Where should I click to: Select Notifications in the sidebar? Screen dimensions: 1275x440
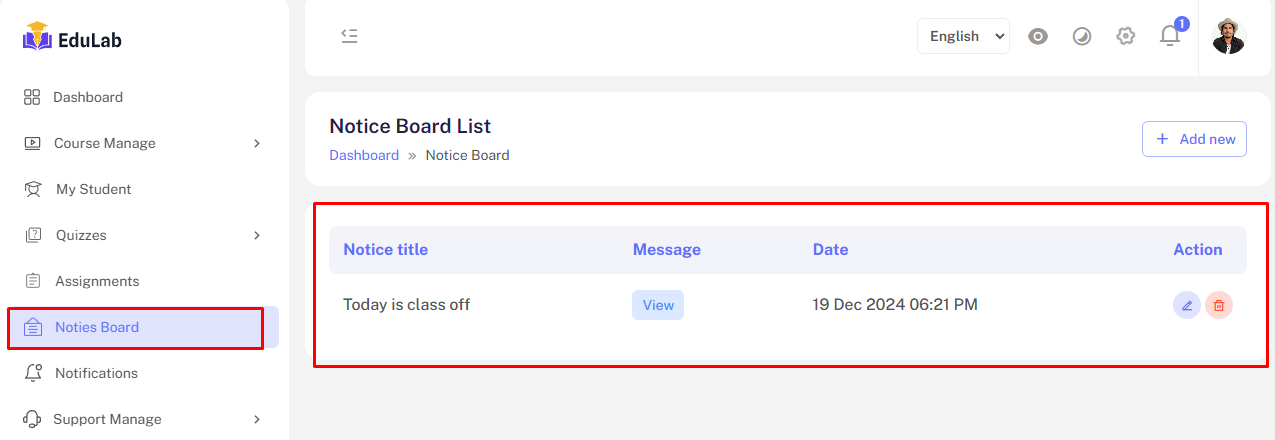point(96,373)
